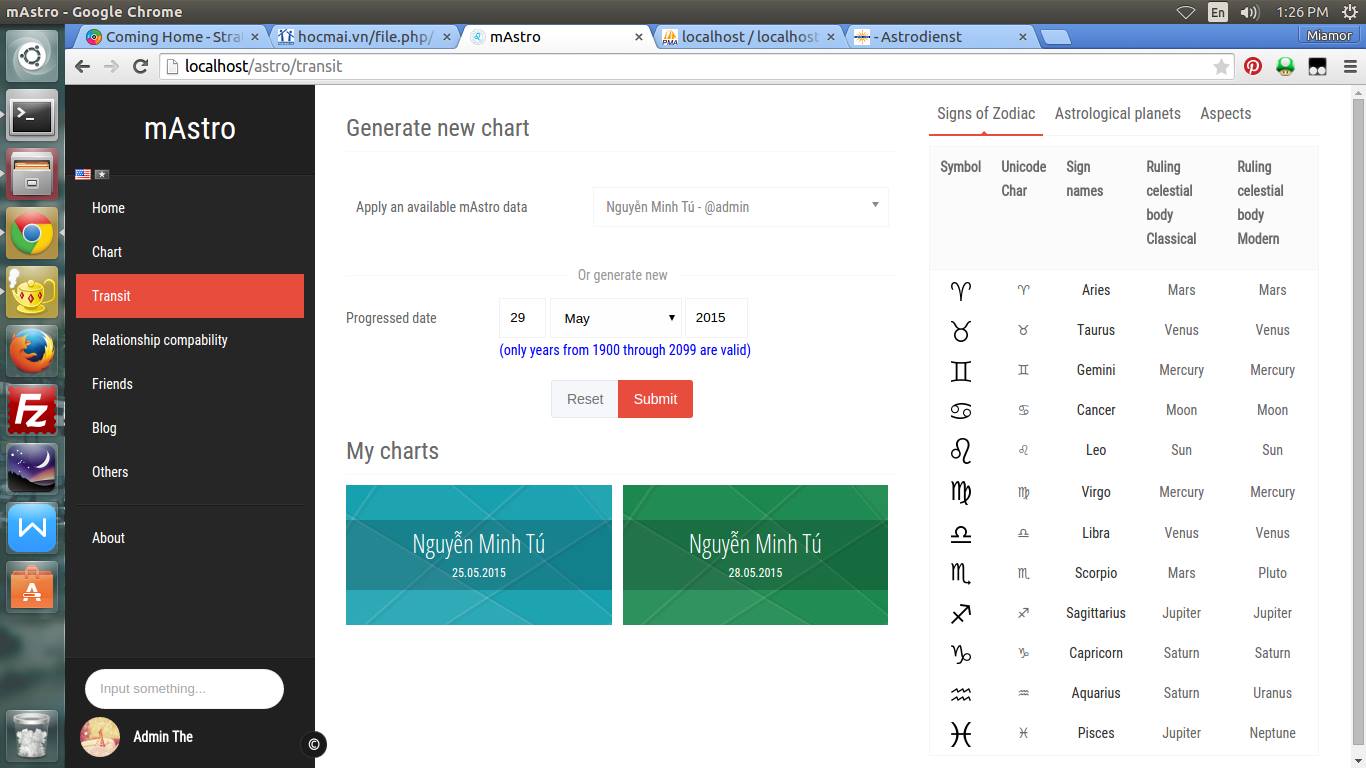Click the progressed year input field
Image resolution: width=1366 pixels, height=768 pixels.
pyautogui.click(x=715, y=318)
